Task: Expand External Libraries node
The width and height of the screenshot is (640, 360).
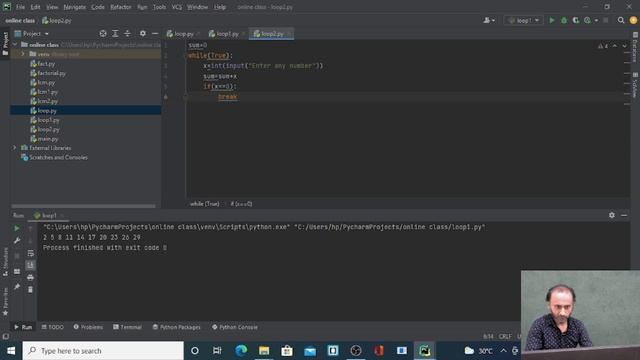Action: click(15, 148)
